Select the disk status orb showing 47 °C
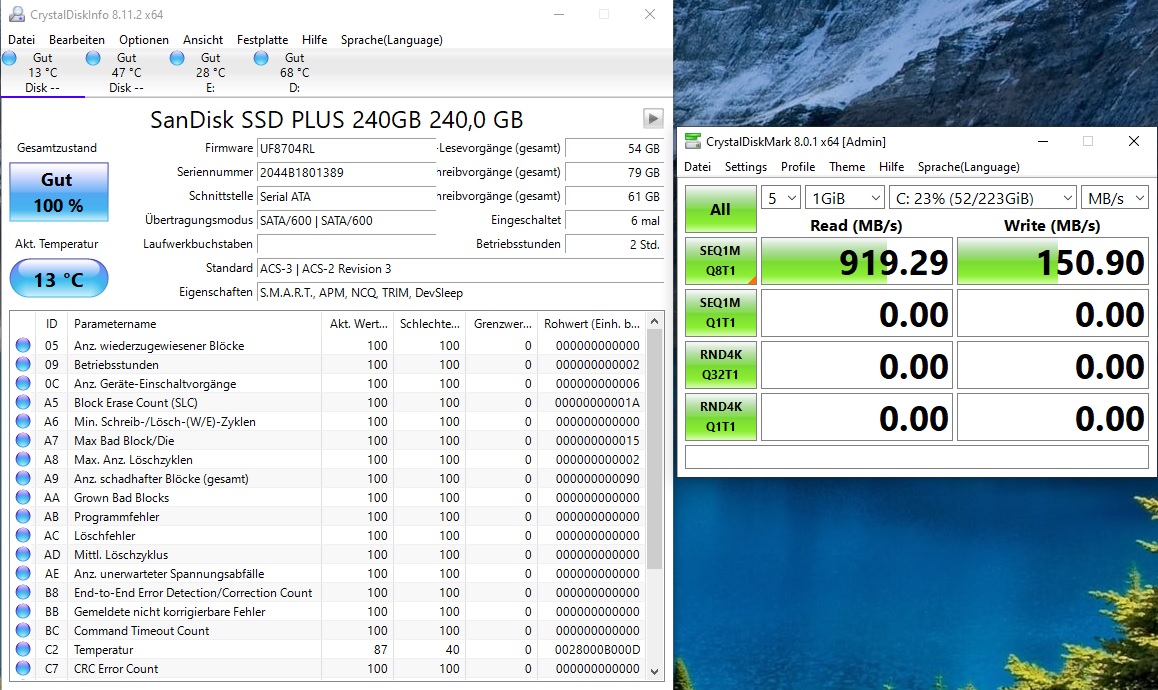 93,58
